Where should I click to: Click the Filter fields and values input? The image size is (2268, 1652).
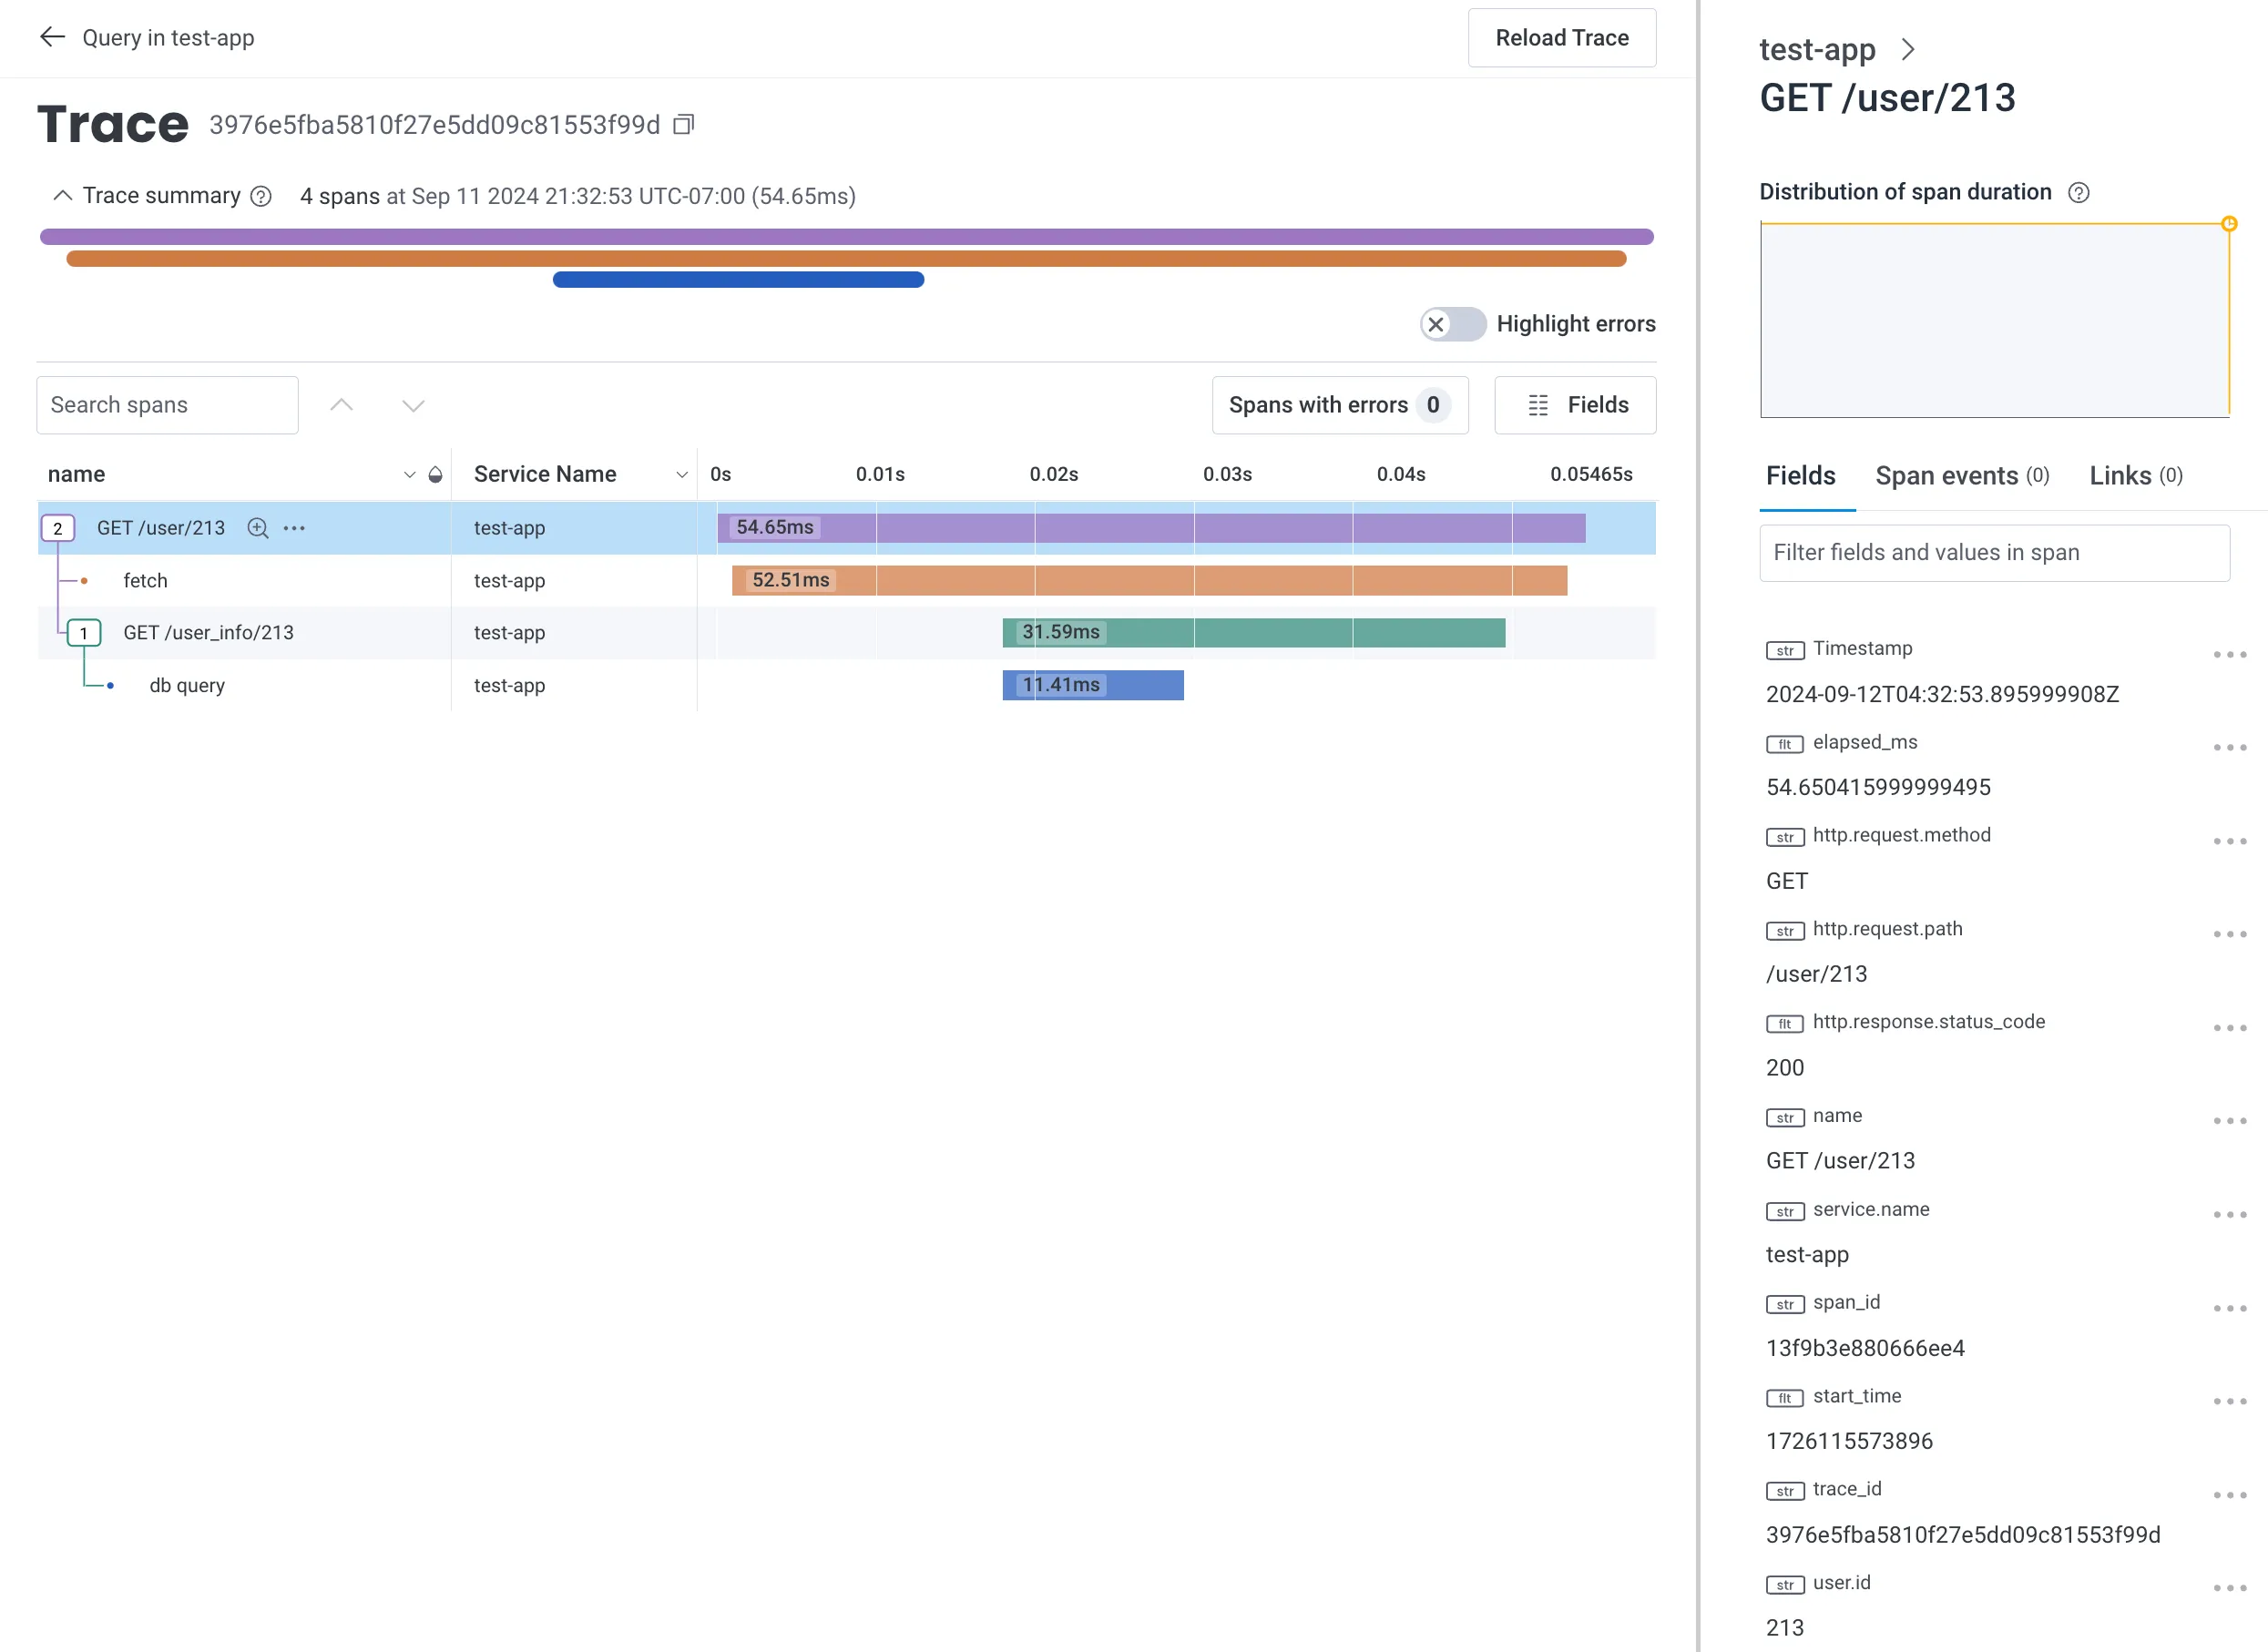tap(1994, 553)
